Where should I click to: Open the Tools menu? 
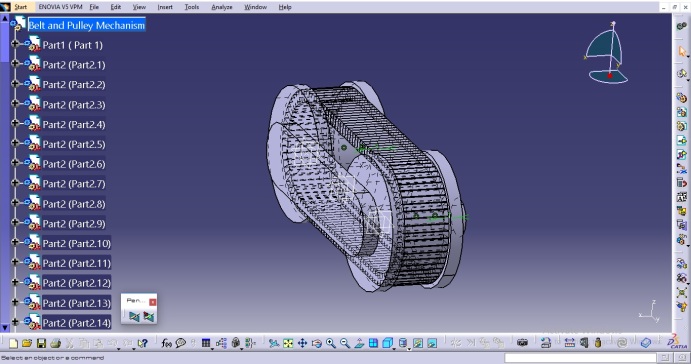click(192, 7)
